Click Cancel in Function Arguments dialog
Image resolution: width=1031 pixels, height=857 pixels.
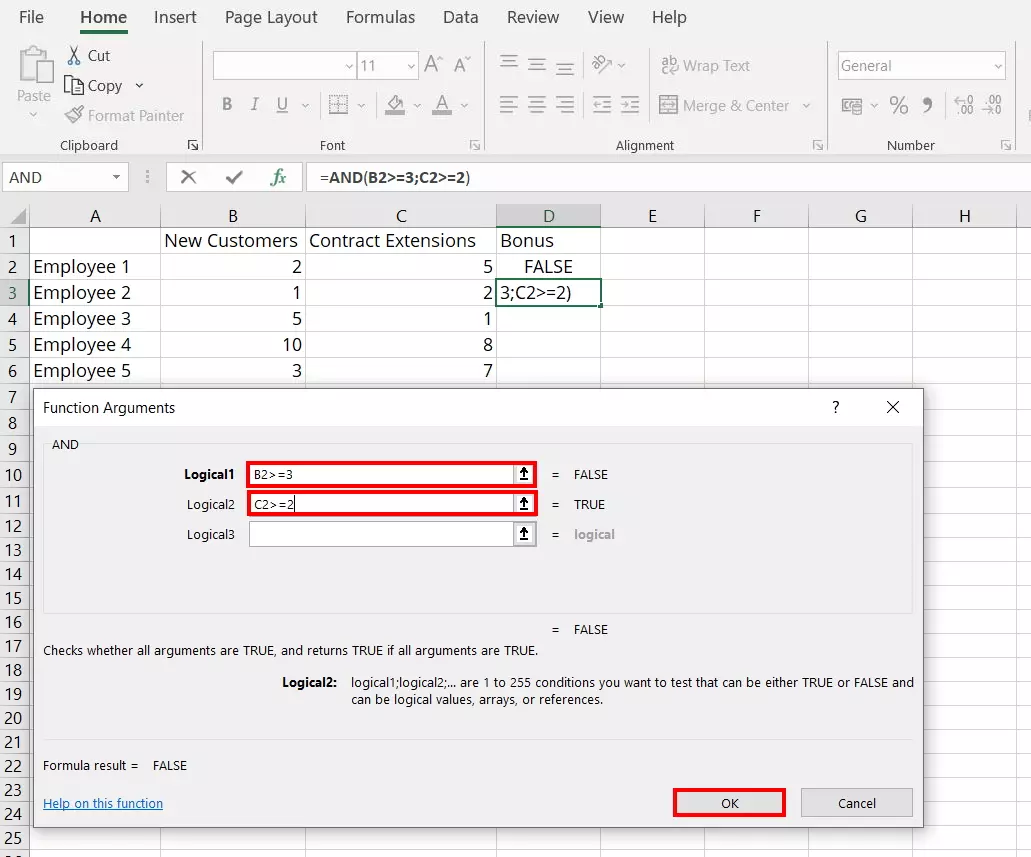(857, 802)
